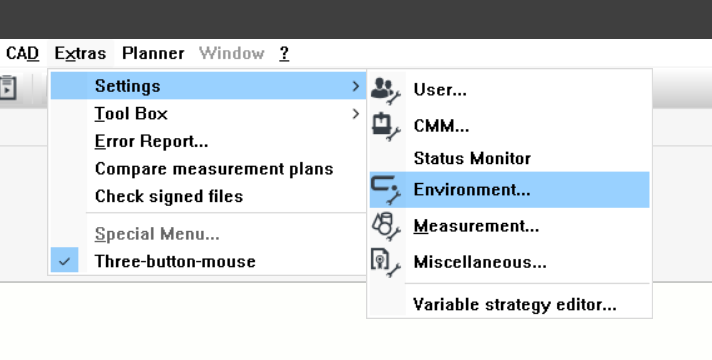
Task: Open the Extras menu
Action: tap(80, 54)
